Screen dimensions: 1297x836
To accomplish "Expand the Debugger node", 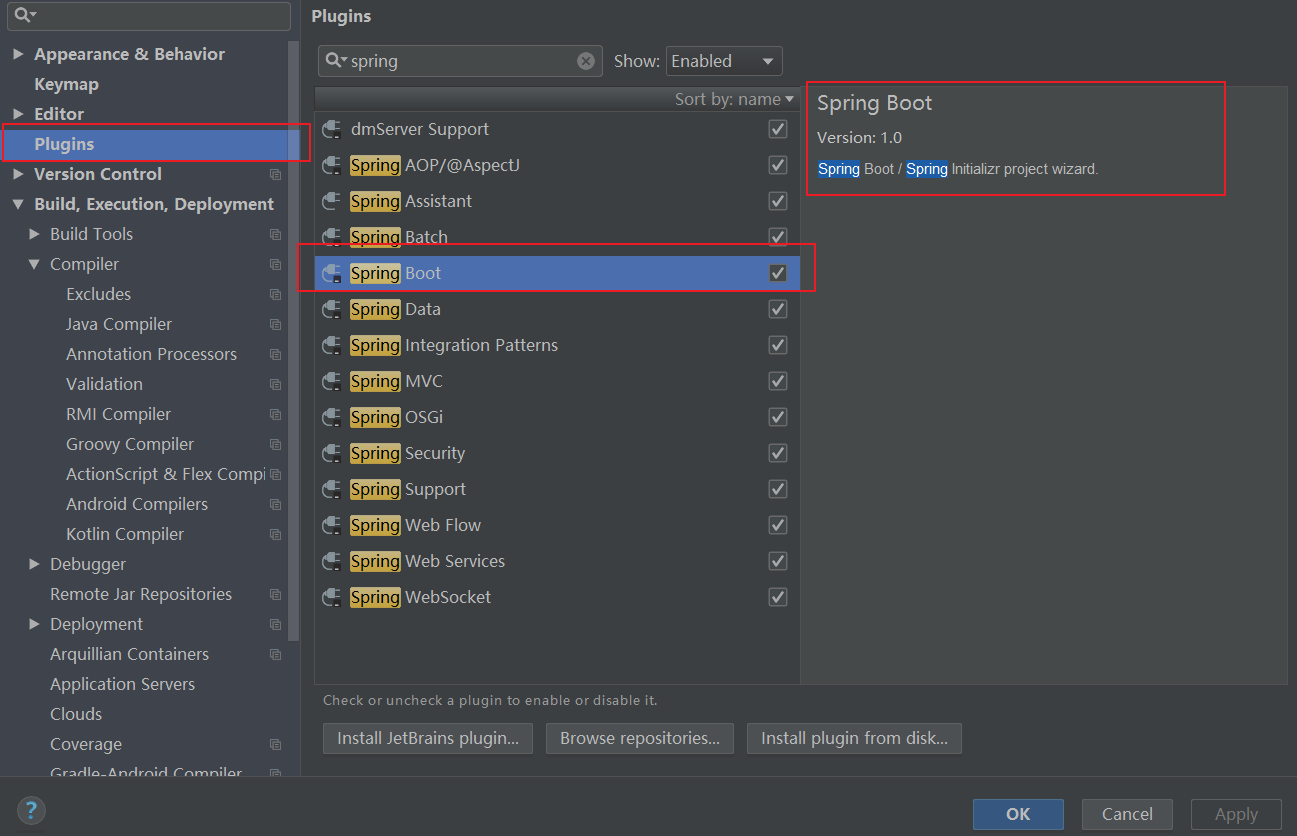I will pyautogui.click(x=35, y=564).
